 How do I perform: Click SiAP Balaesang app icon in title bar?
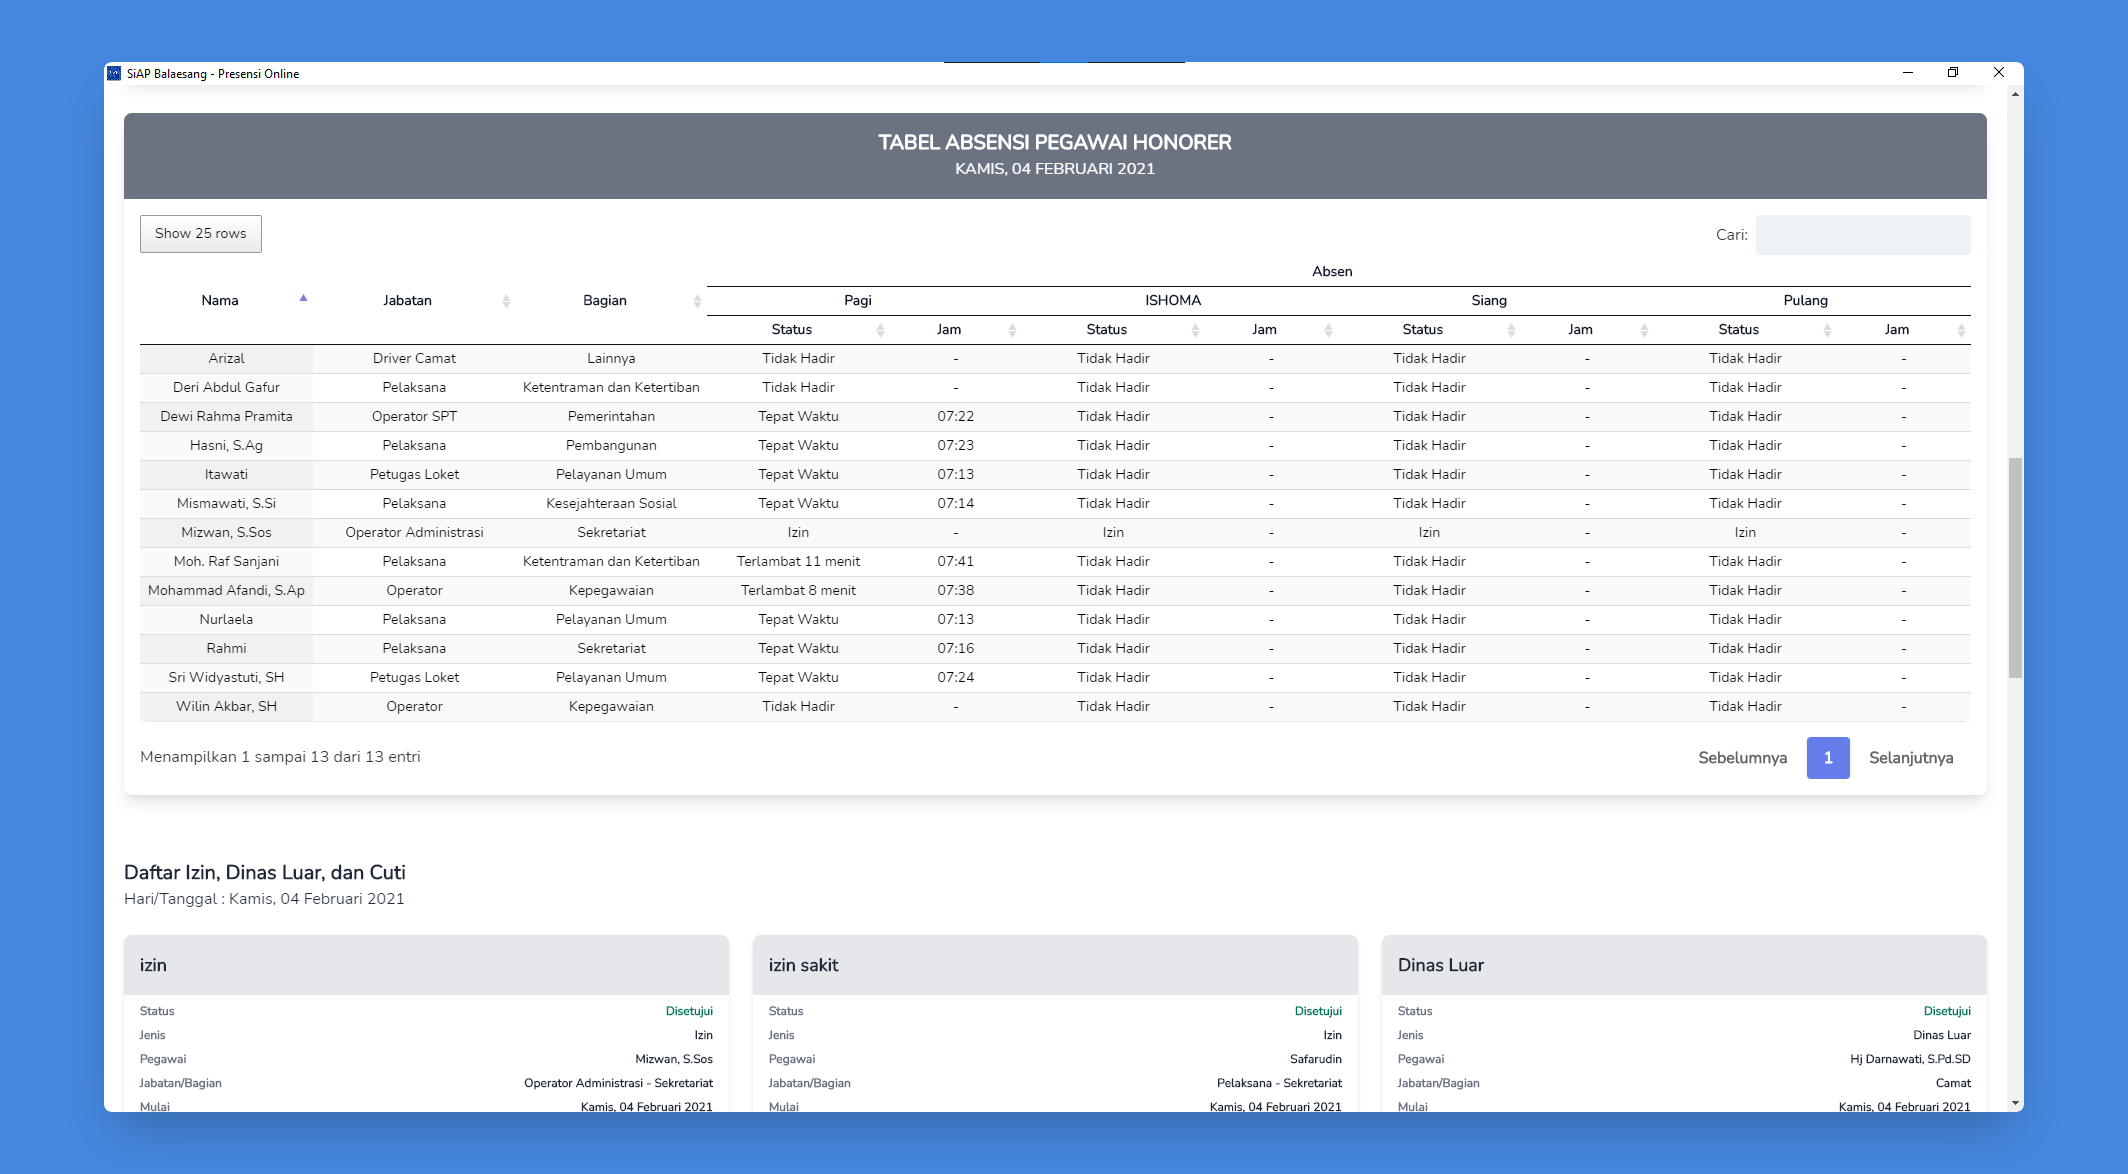point(114,73)
